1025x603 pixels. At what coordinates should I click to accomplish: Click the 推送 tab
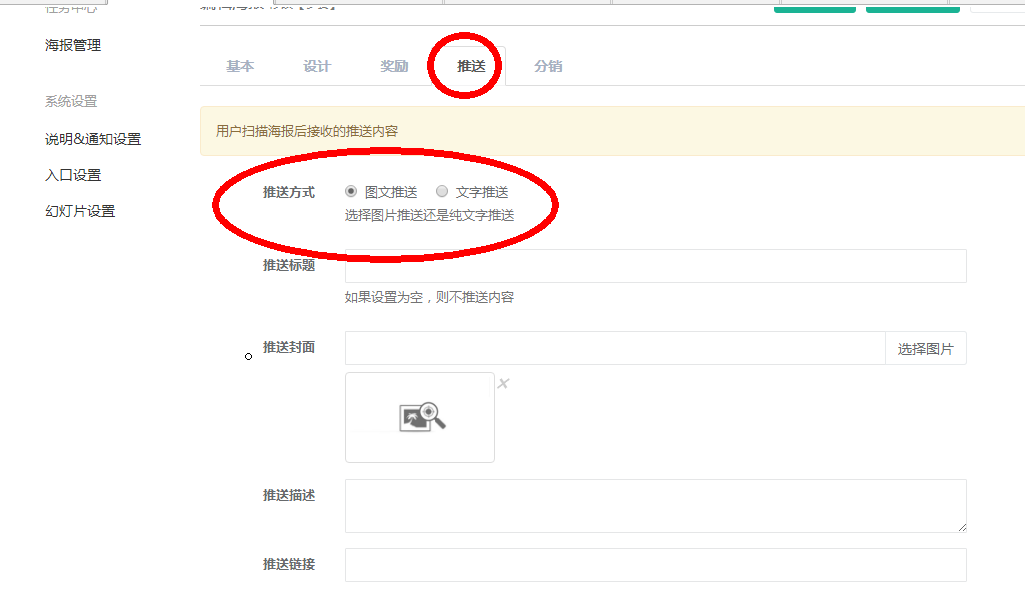pyautogui.click(x=471, y=67)
